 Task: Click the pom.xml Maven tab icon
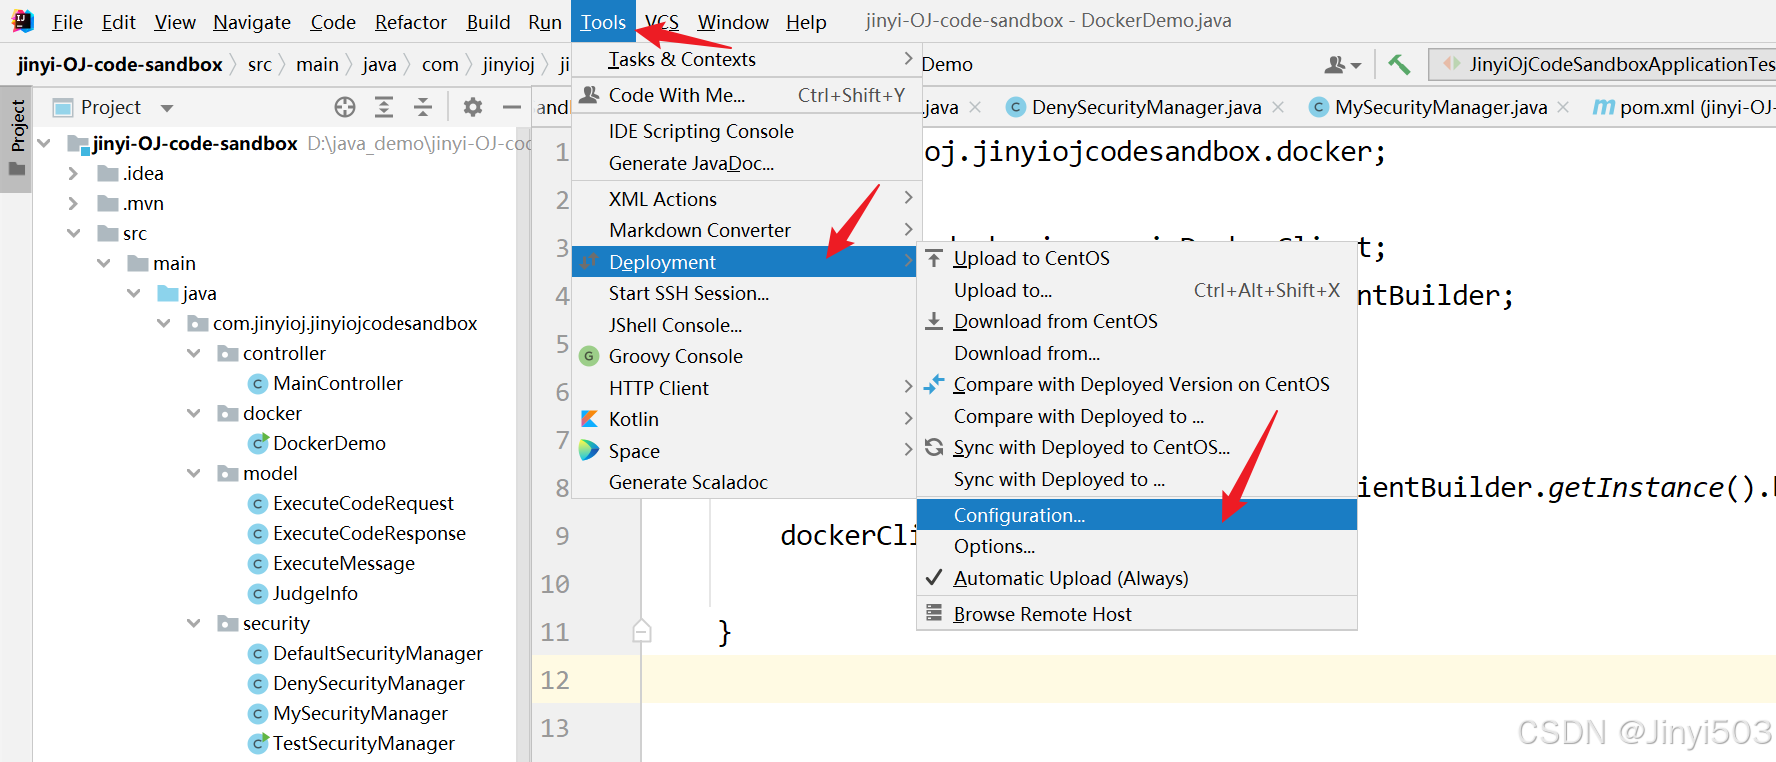point(1603,107)
